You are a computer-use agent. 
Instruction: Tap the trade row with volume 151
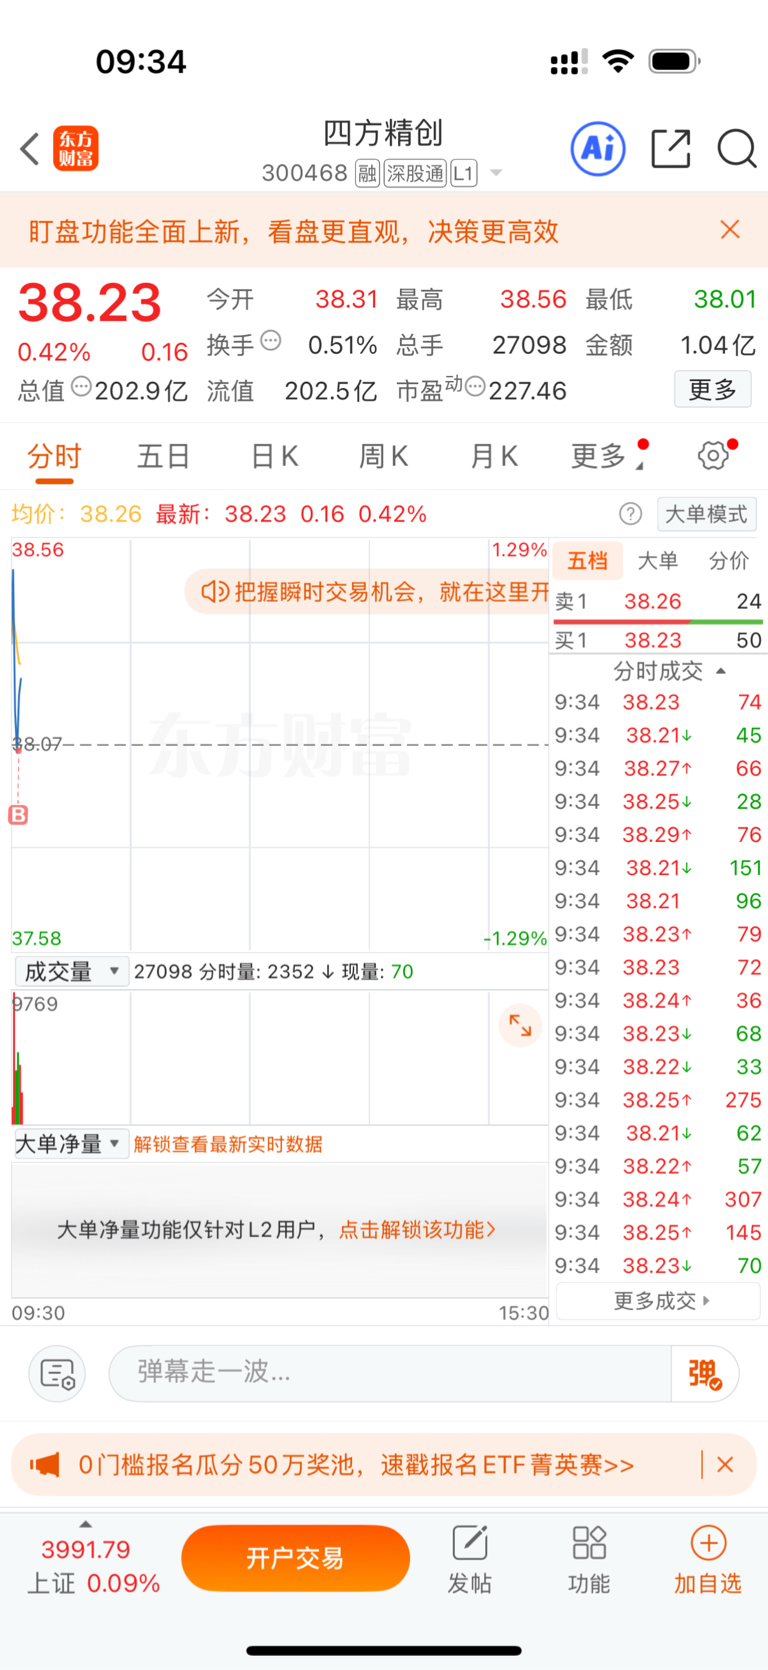click(658, 868)
